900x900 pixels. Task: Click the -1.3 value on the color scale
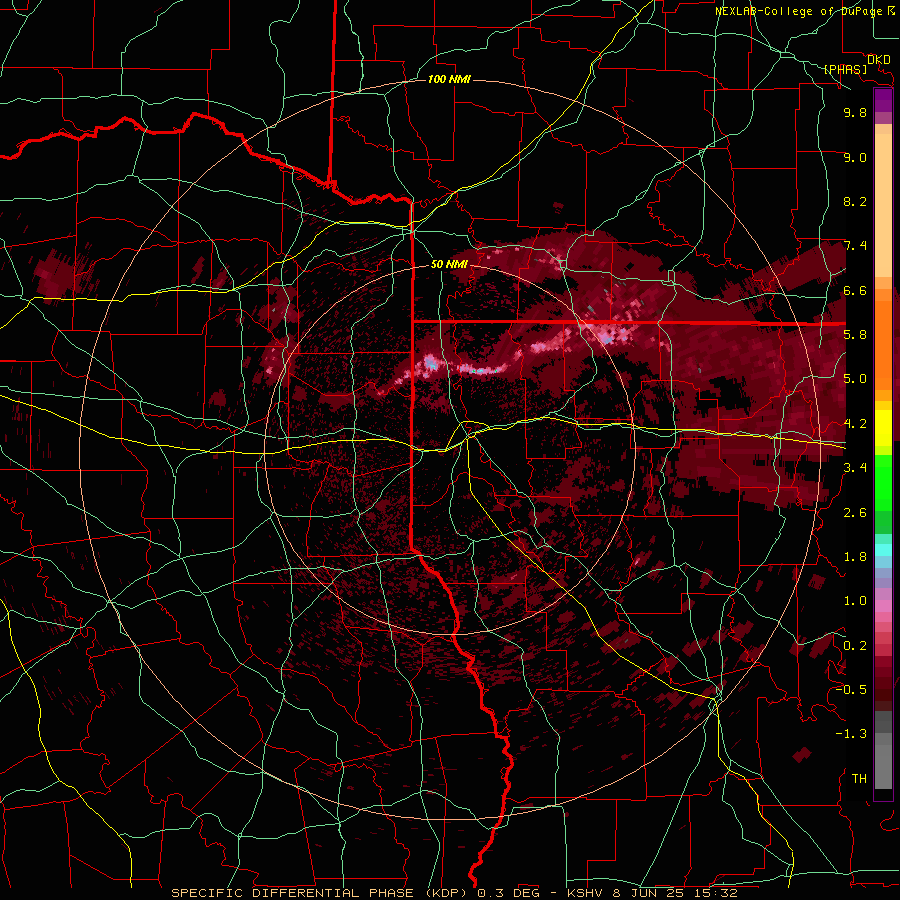point(851,734)
